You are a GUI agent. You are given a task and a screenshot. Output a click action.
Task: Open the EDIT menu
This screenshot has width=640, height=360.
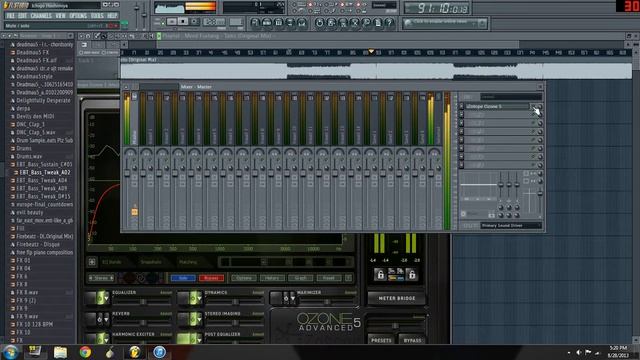pos(22,16)
